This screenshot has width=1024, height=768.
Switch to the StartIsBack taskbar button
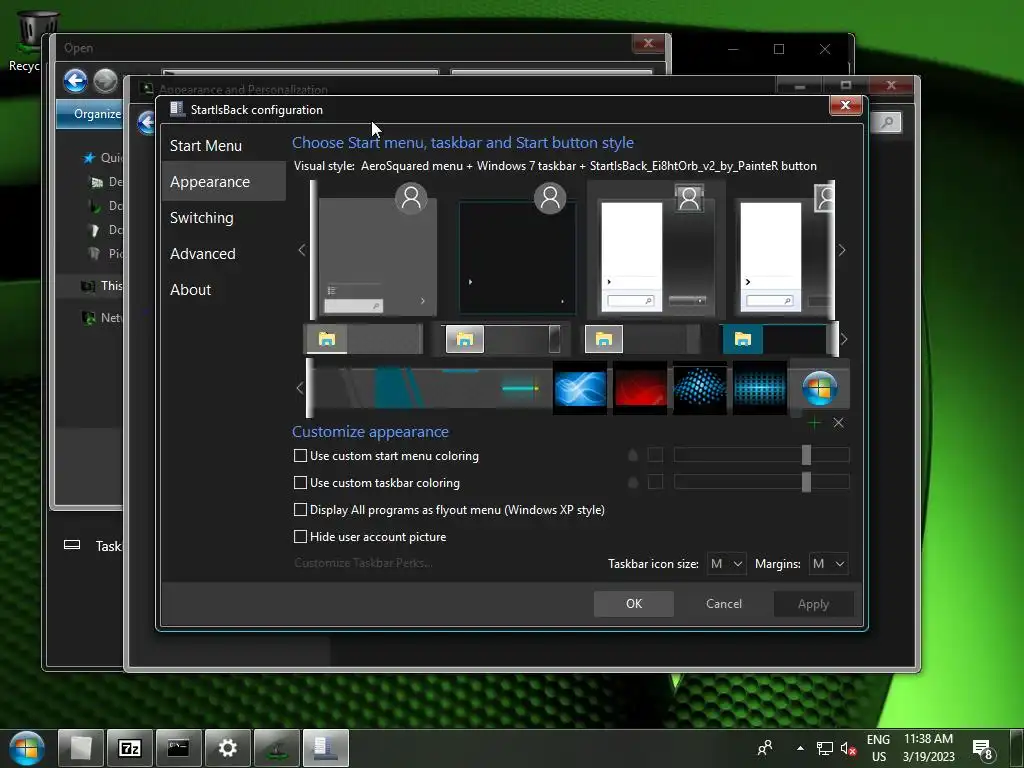(x=325, y=748)
